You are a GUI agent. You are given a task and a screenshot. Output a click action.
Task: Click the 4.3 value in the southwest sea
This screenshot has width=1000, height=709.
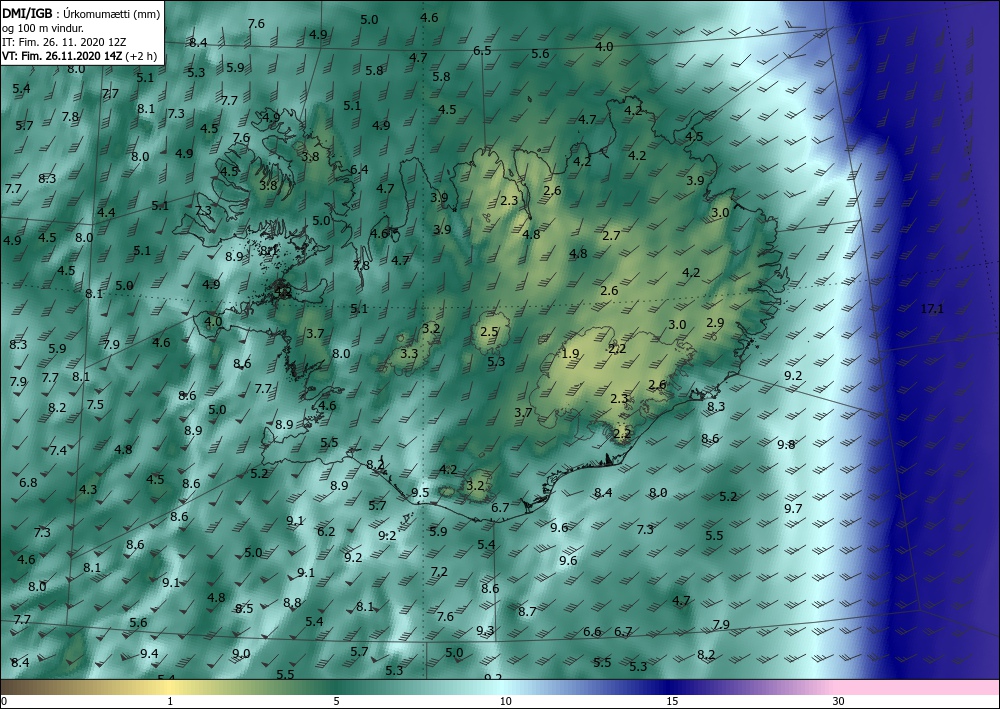pyautogui.click(x=88, y=490)
